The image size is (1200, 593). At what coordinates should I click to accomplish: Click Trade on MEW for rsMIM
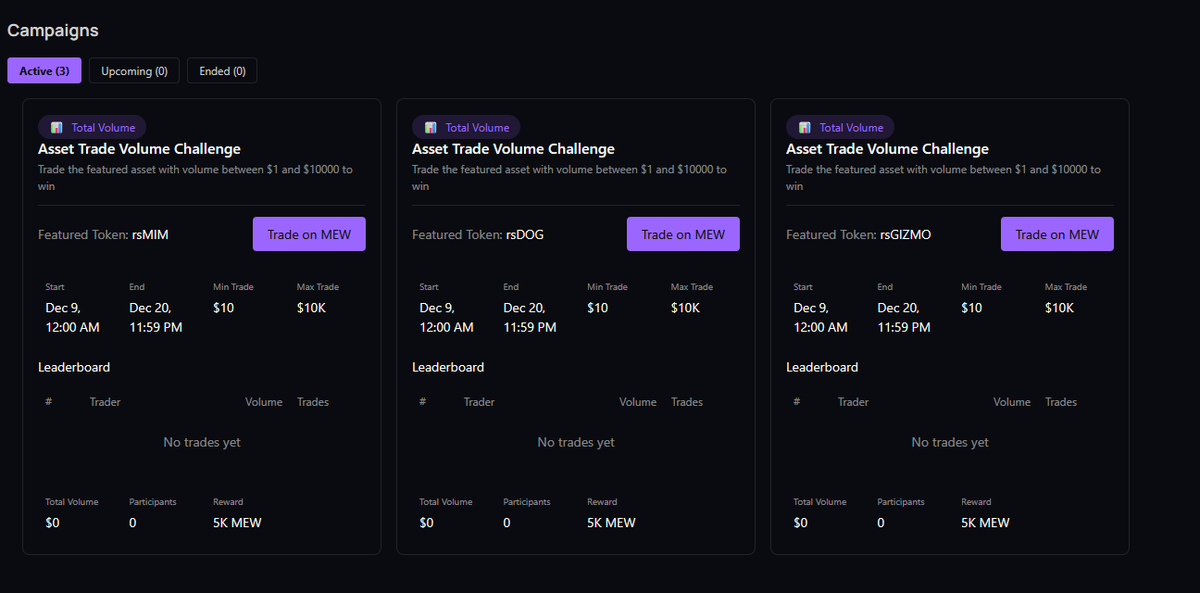pyautogui.click(x=309, y=234)
